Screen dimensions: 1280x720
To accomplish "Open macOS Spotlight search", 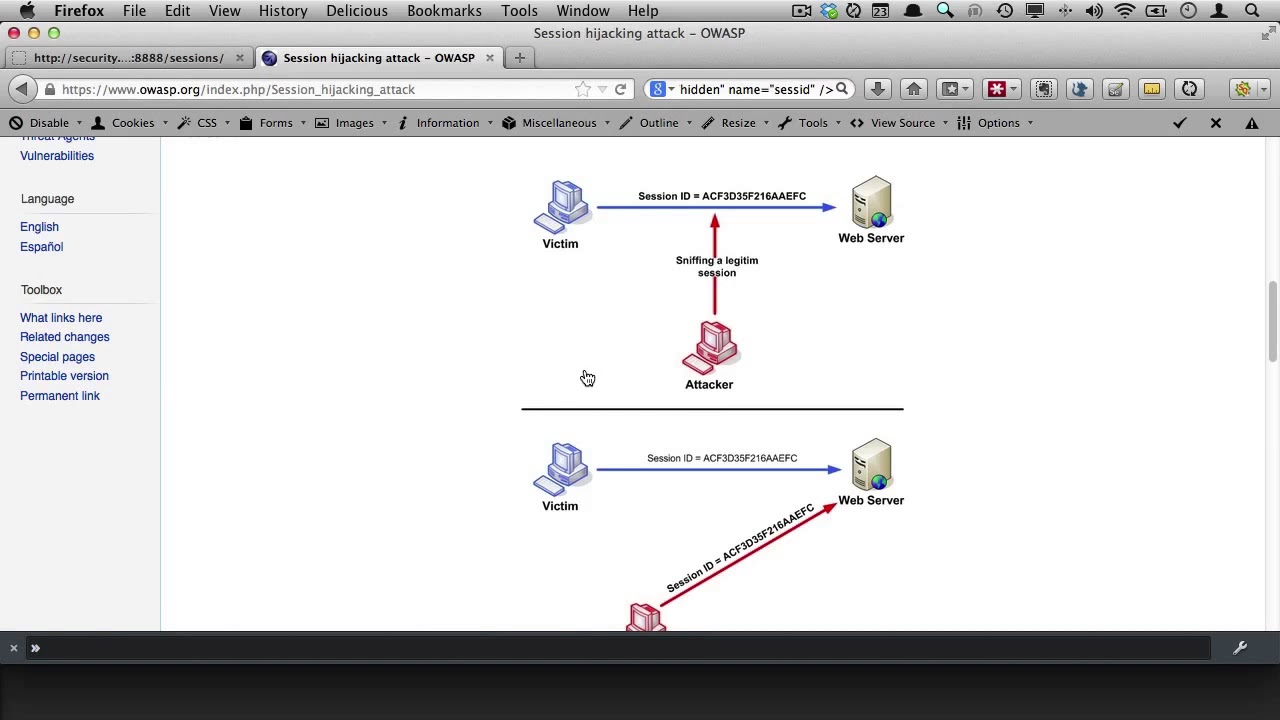I will point(1252,11).
